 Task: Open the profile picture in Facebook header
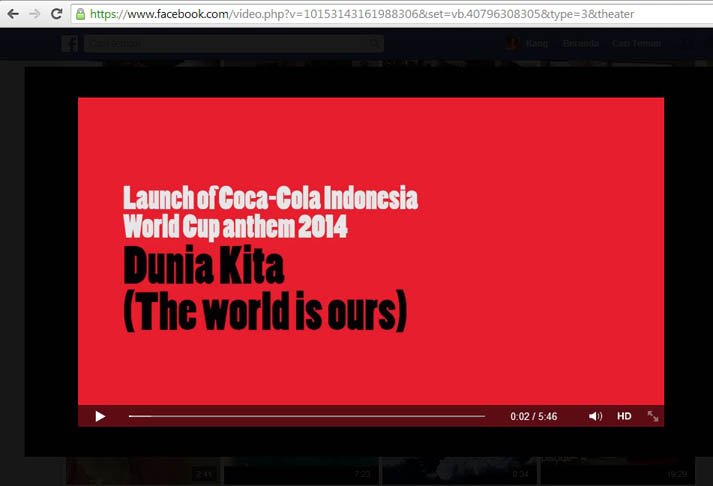(513, 43)
